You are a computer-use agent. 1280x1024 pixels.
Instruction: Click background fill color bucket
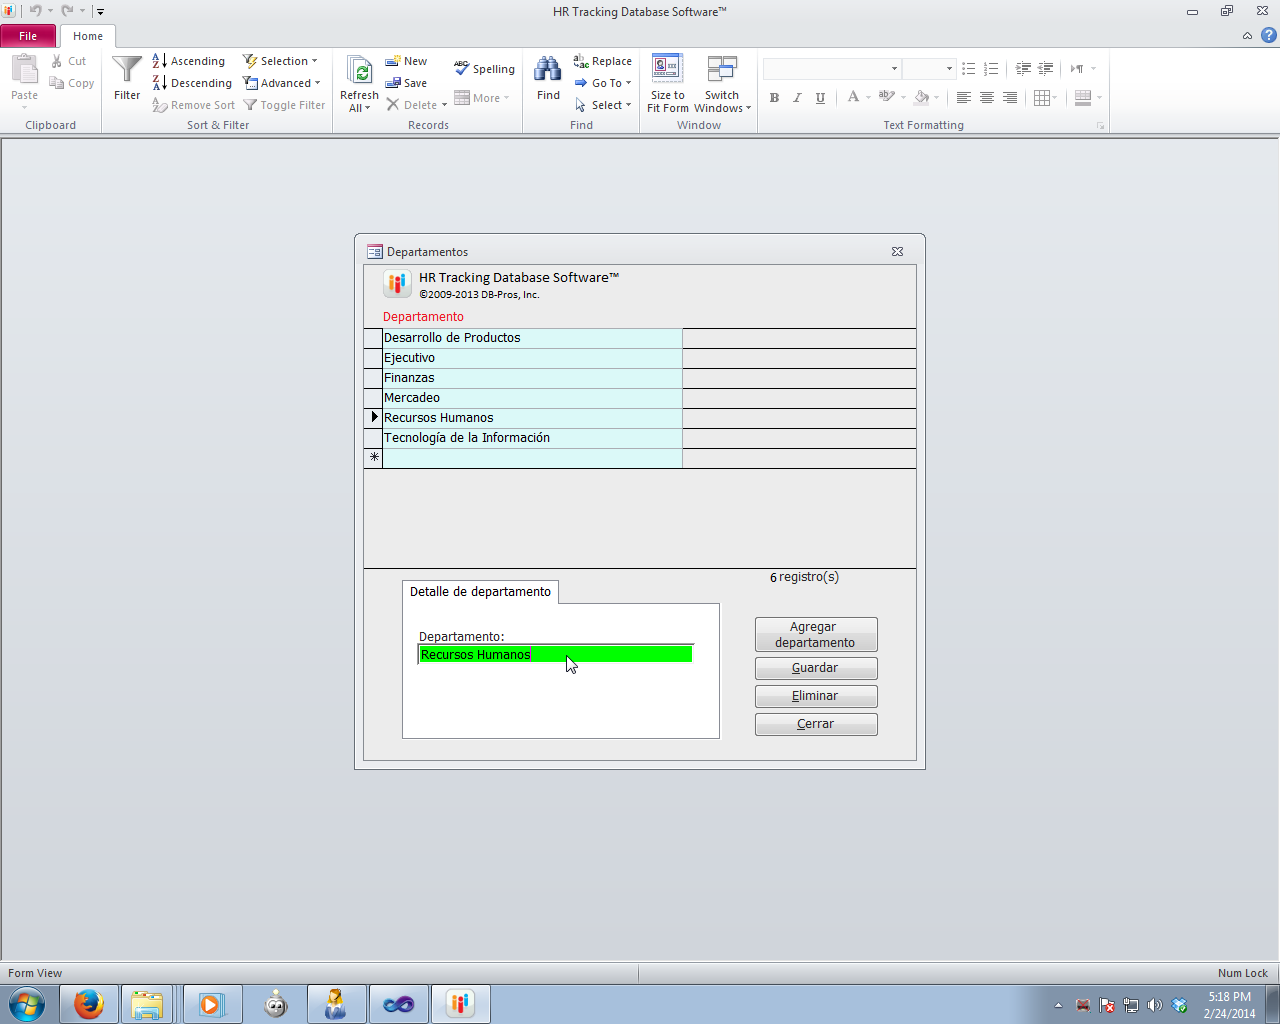click(921, 98)
